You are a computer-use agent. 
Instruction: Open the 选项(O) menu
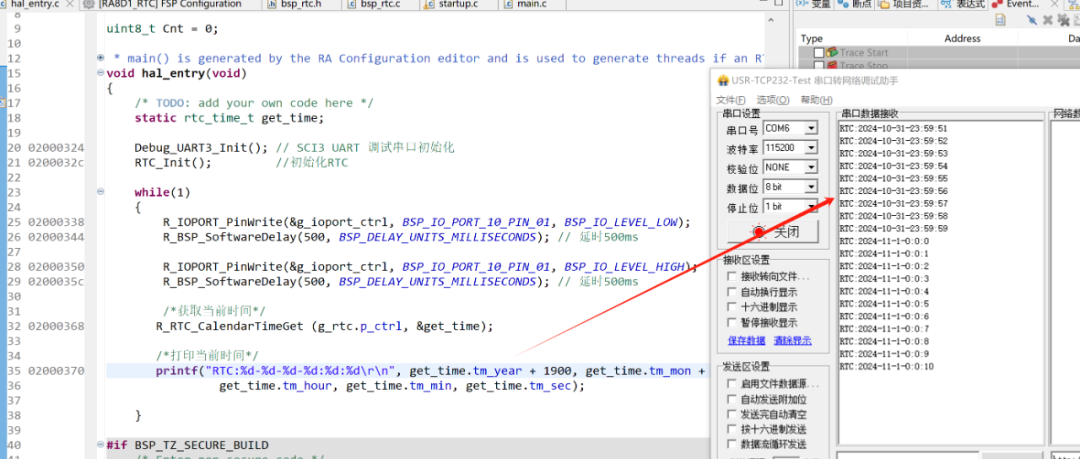[772, 100]
